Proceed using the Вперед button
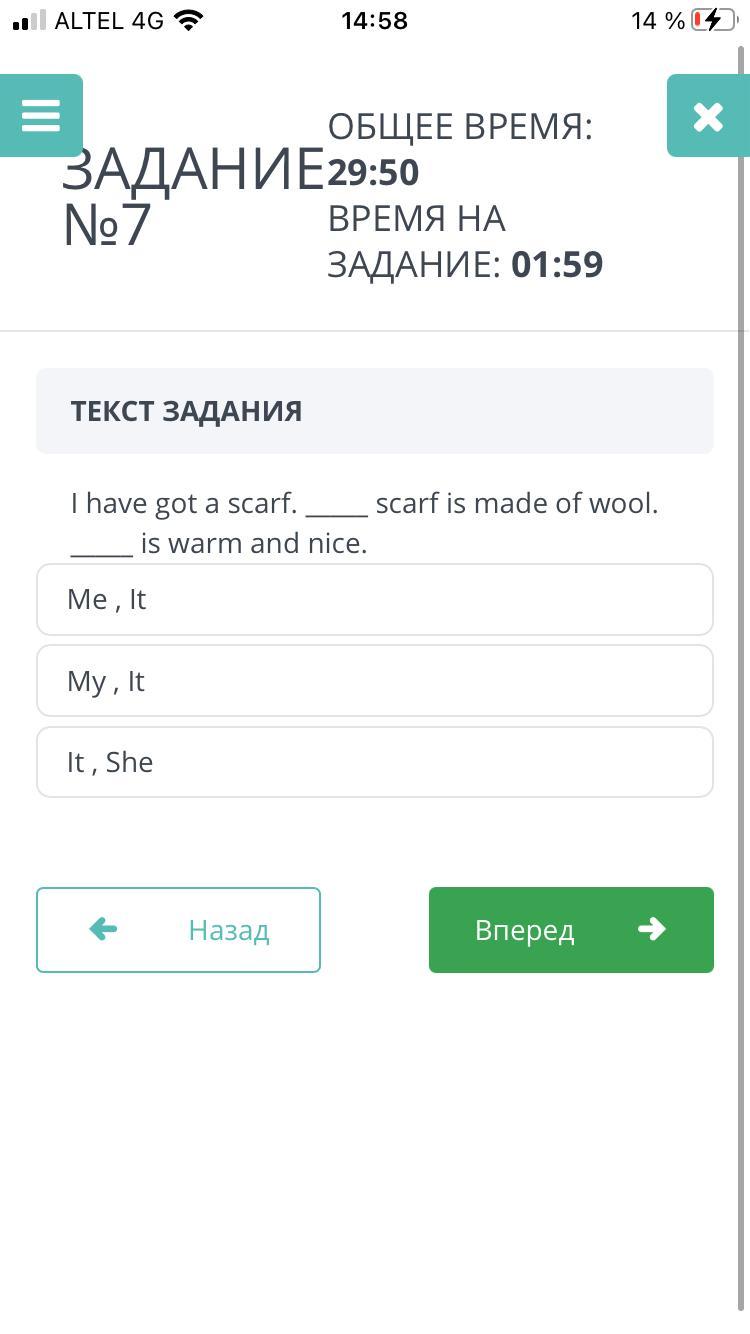 [x=571, y=930]
